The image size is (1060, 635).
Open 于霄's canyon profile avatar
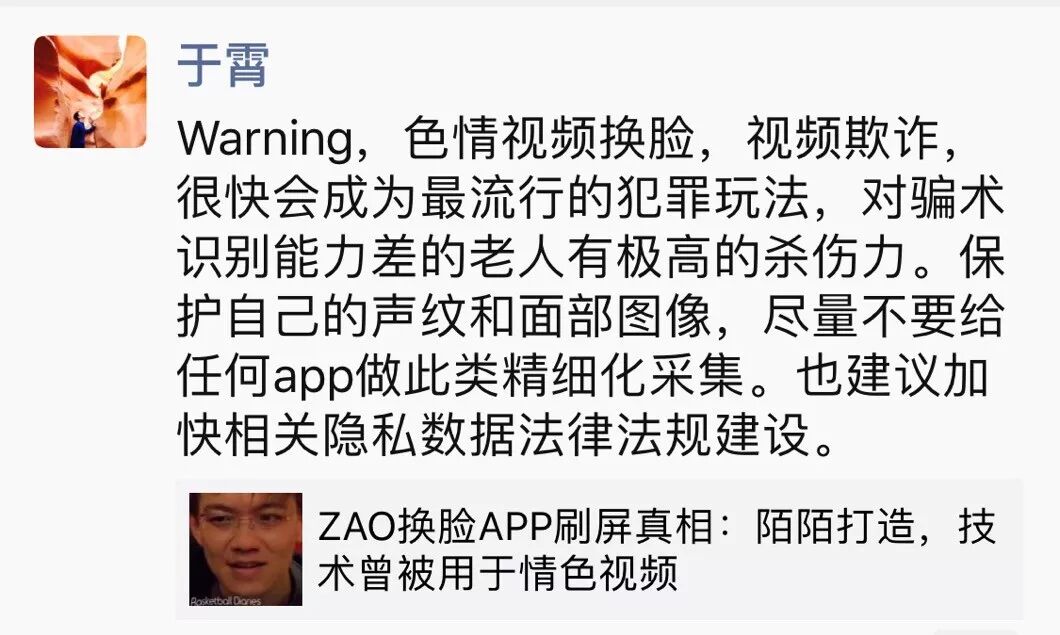coord(90,91)
